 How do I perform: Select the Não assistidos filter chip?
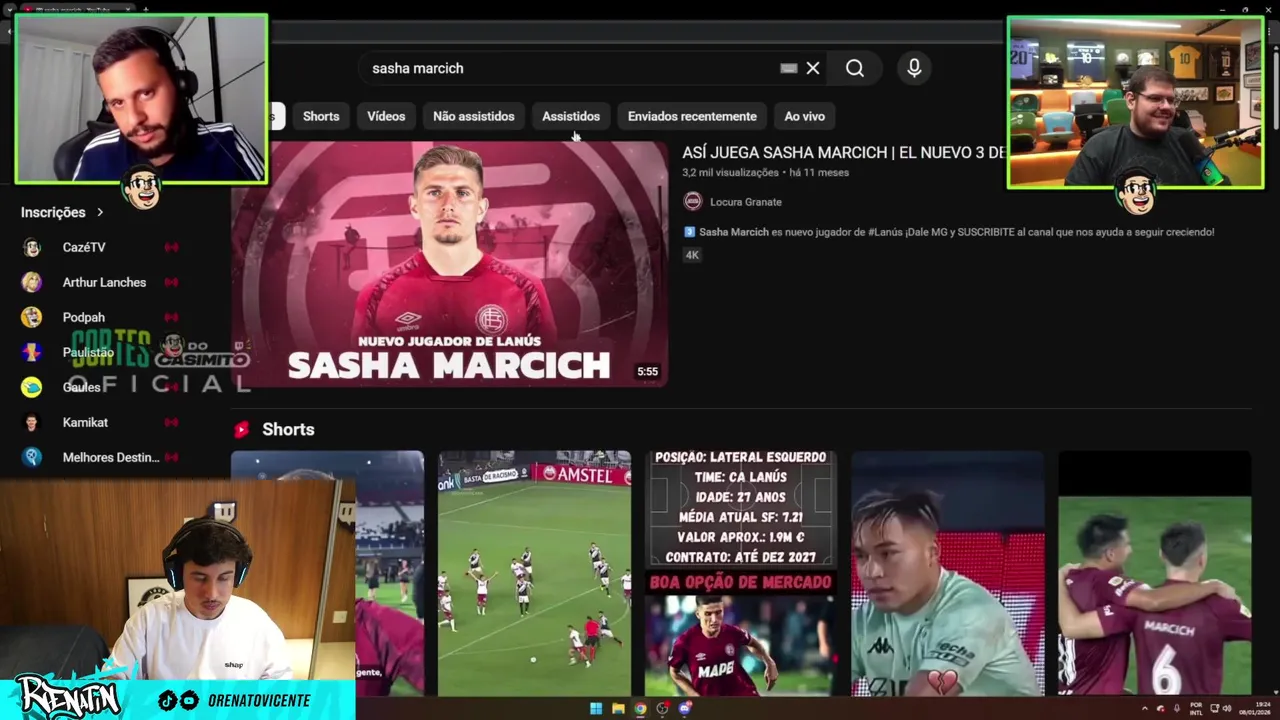(x=474, y=116)
